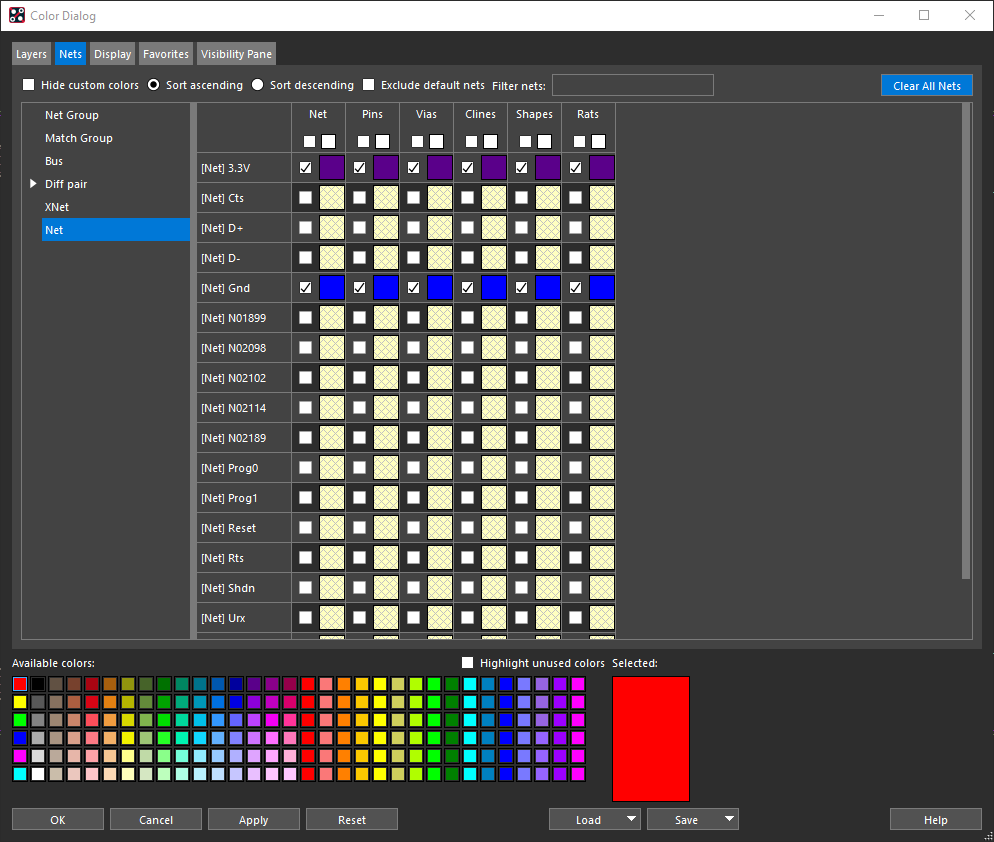Open the Load dropdown arrow
This screenshot has width=994, height=842.
(x=631, y=819)
